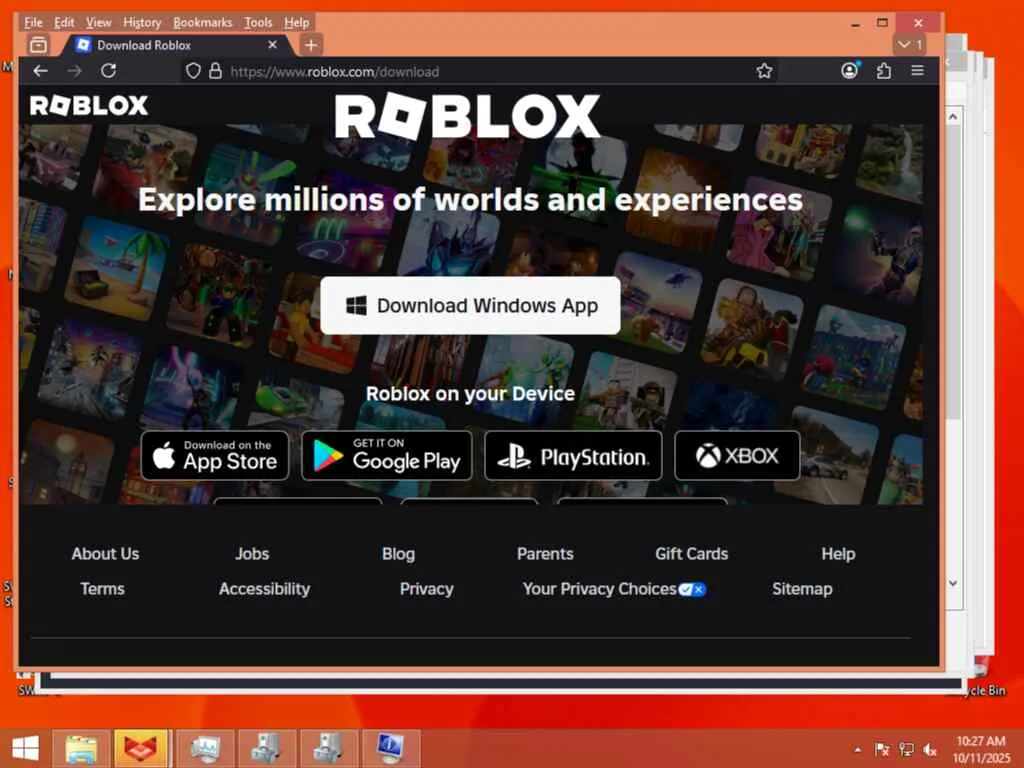Open File Explorer from the taskbar

[x=80, y=748]
